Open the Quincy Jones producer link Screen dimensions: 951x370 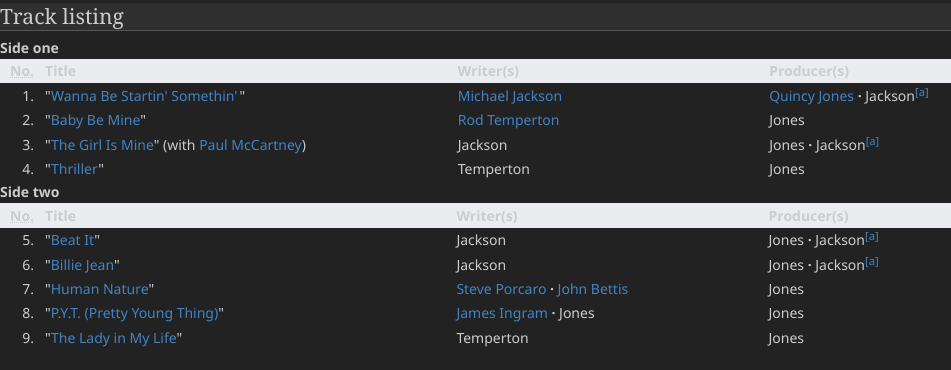(x=811, y=96)
